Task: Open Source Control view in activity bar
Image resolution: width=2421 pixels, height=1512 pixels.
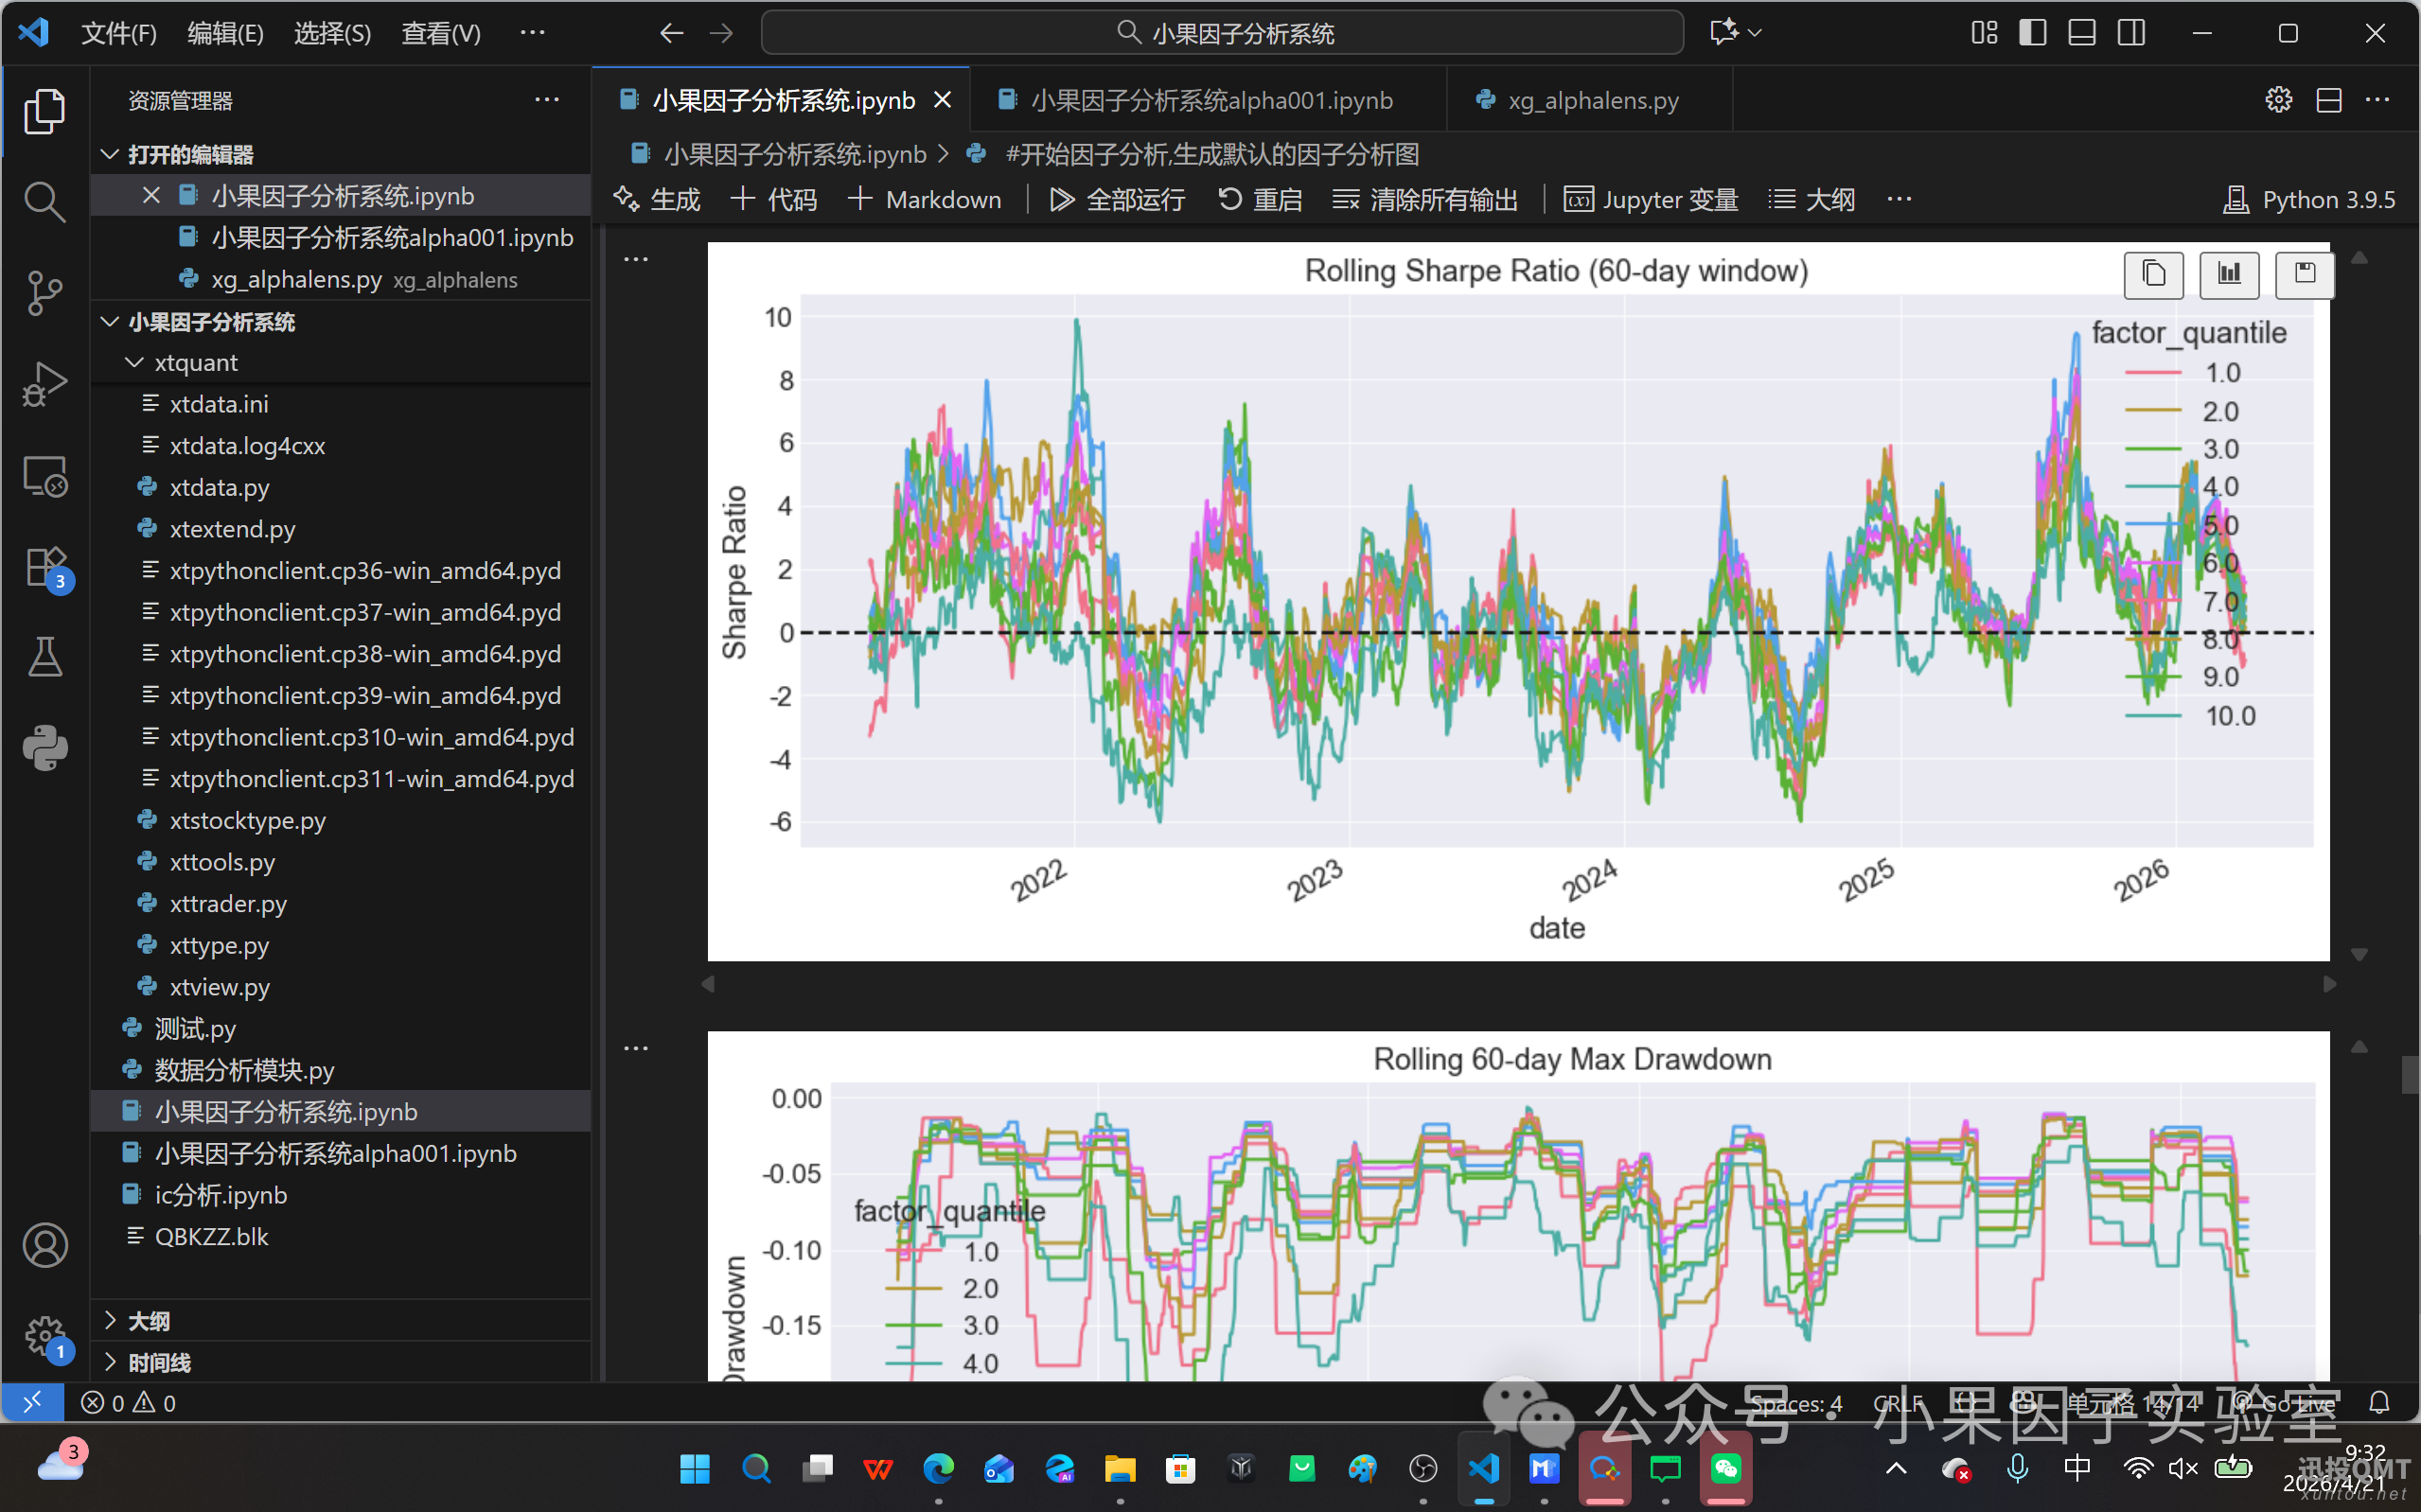Action: [x=44, y=293]
